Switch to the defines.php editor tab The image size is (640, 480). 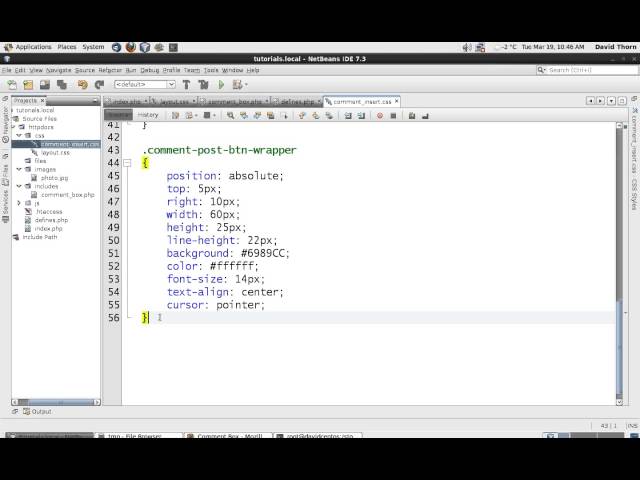tap(297, 101)
